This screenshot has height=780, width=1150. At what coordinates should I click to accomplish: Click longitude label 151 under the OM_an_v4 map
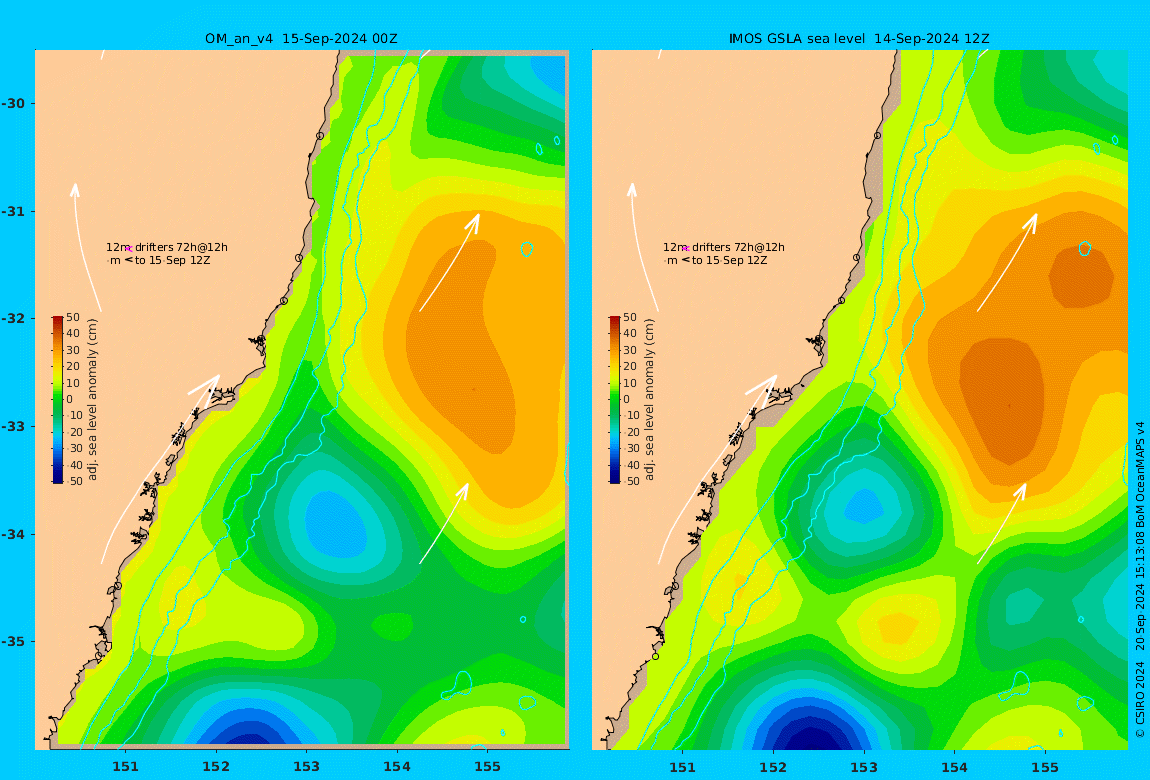tap(125, 767)
